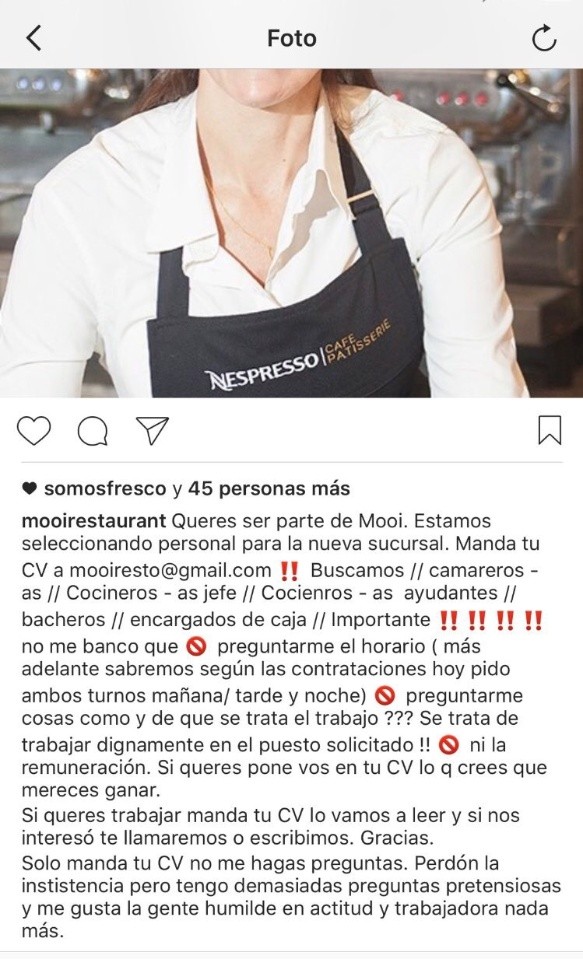Share the post with paper plane icon
The image size is (583, 959).
tap(152, 430)
